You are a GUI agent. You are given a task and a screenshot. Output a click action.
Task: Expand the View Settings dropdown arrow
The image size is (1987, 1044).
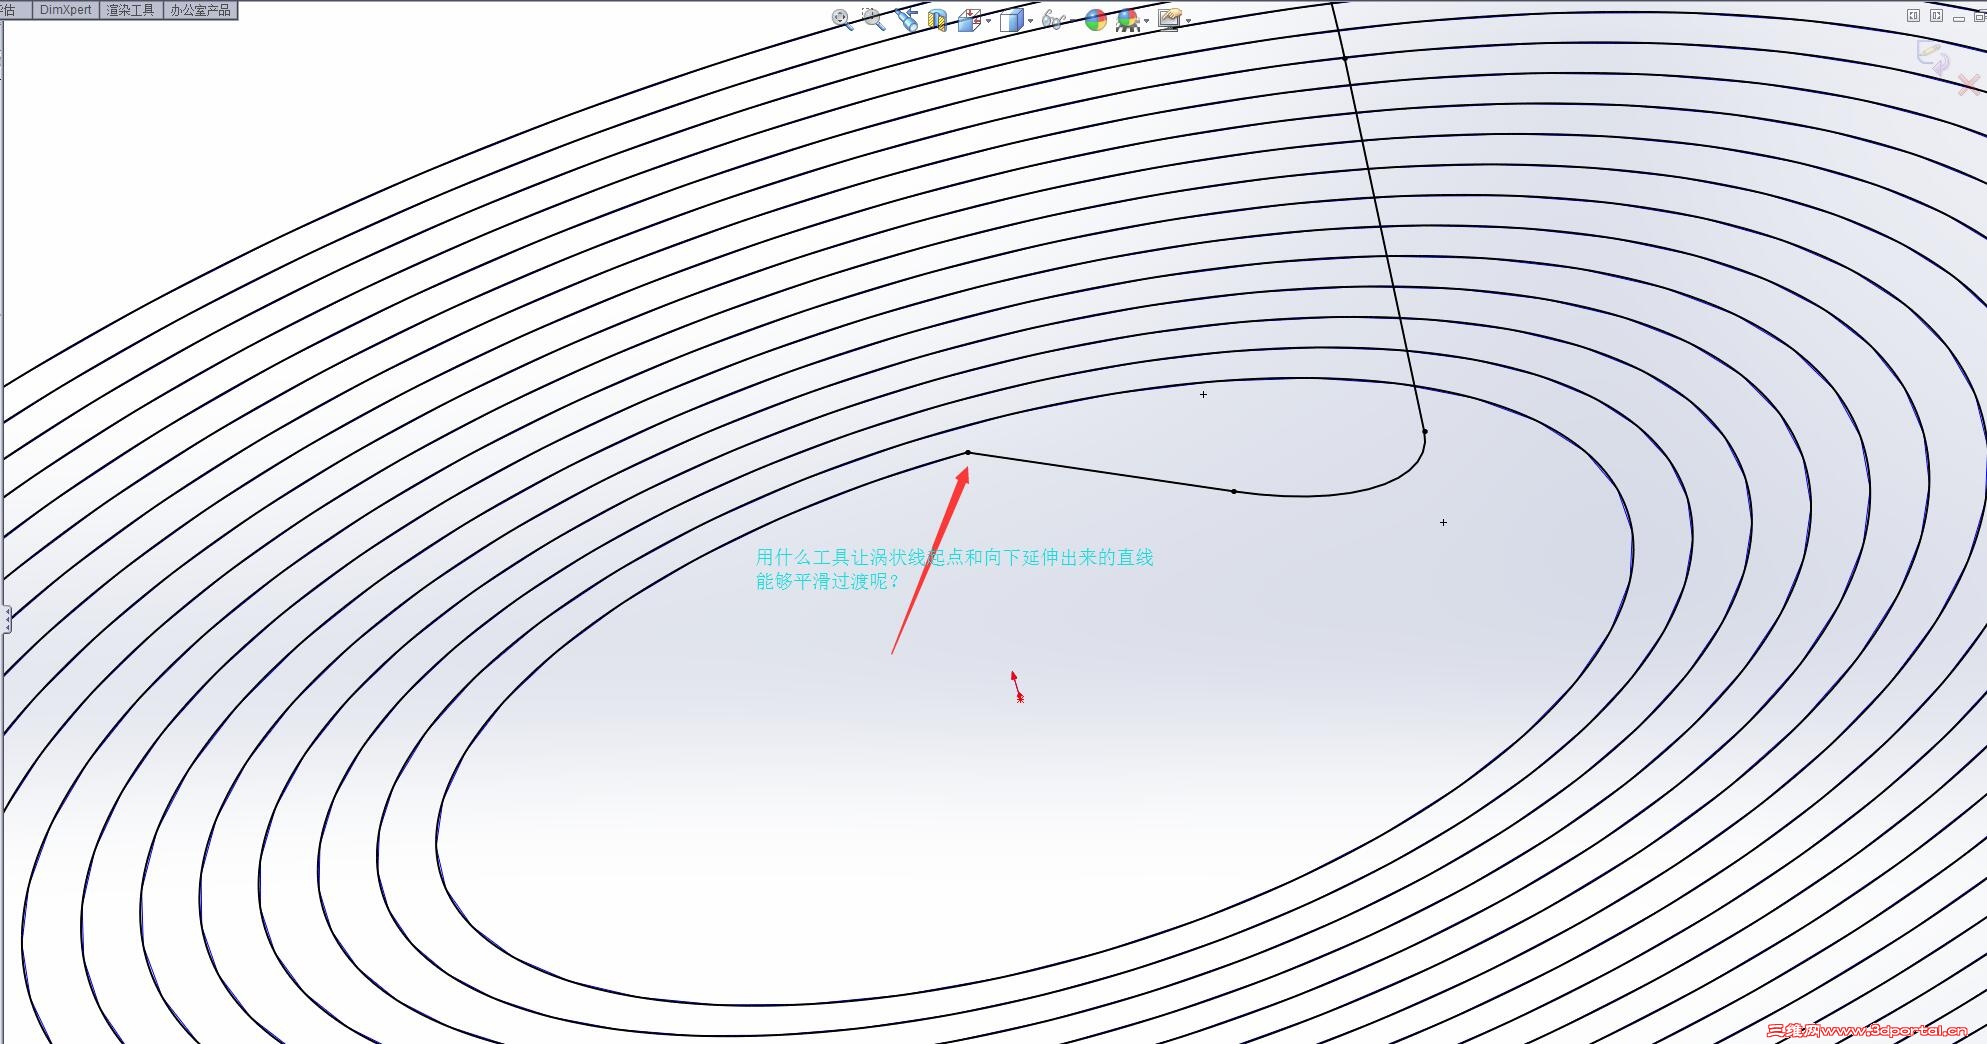pyautogui.click(x=1188, y=21)
